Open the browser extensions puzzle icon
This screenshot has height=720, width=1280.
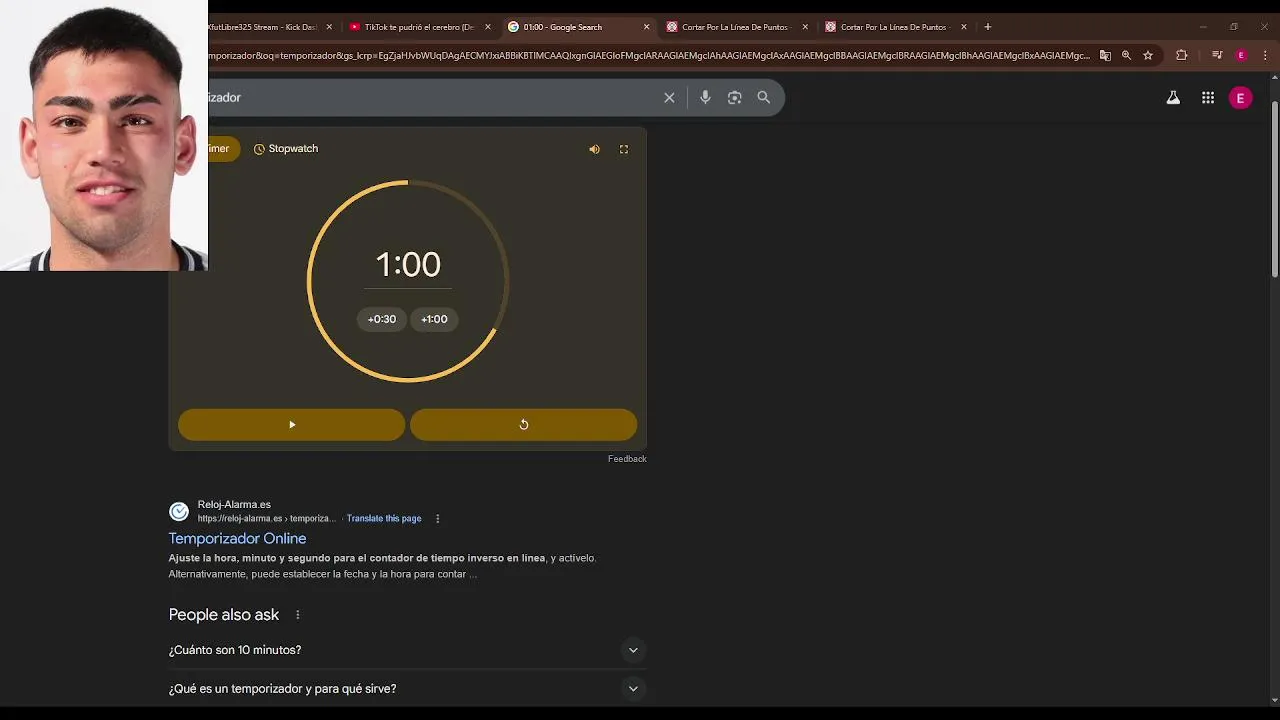(x=1182, y=56)
